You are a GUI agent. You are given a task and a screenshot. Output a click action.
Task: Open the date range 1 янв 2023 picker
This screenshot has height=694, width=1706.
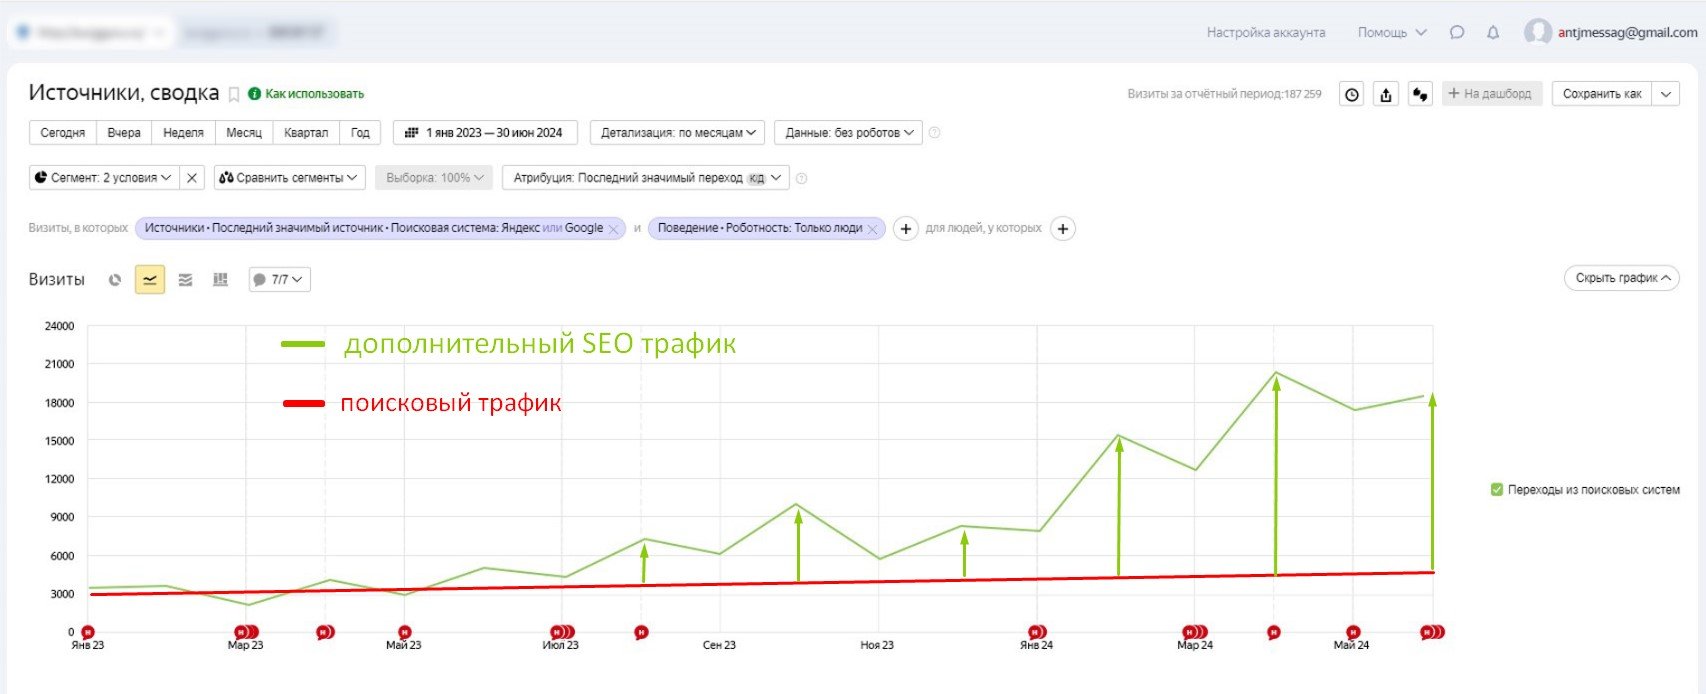click(x=484, y=133)
